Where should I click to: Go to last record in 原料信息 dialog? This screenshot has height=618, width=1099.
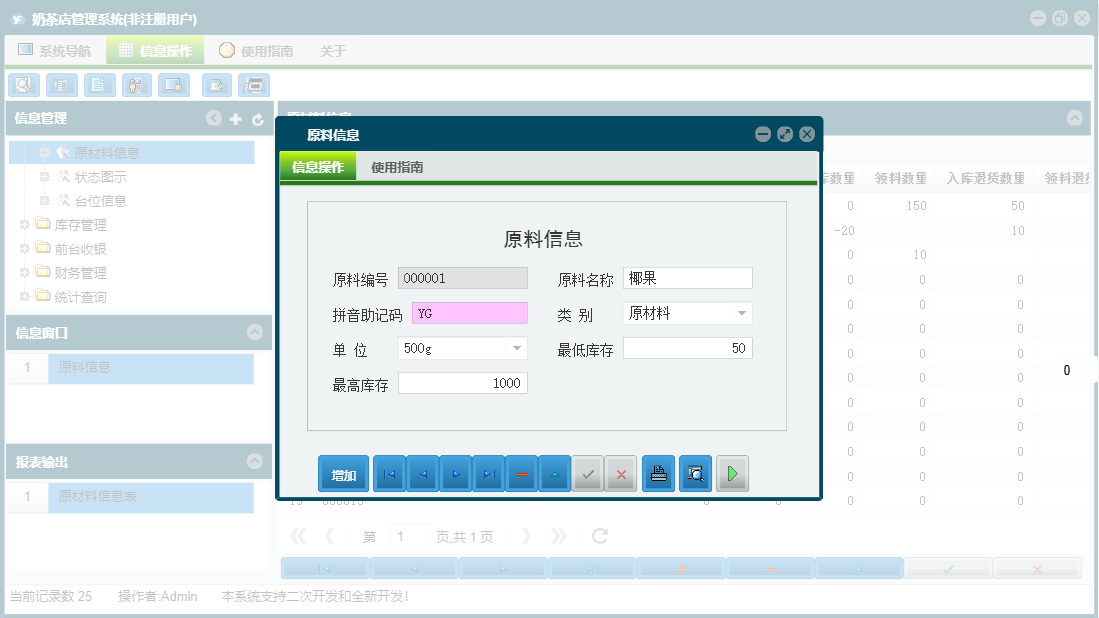489,474
